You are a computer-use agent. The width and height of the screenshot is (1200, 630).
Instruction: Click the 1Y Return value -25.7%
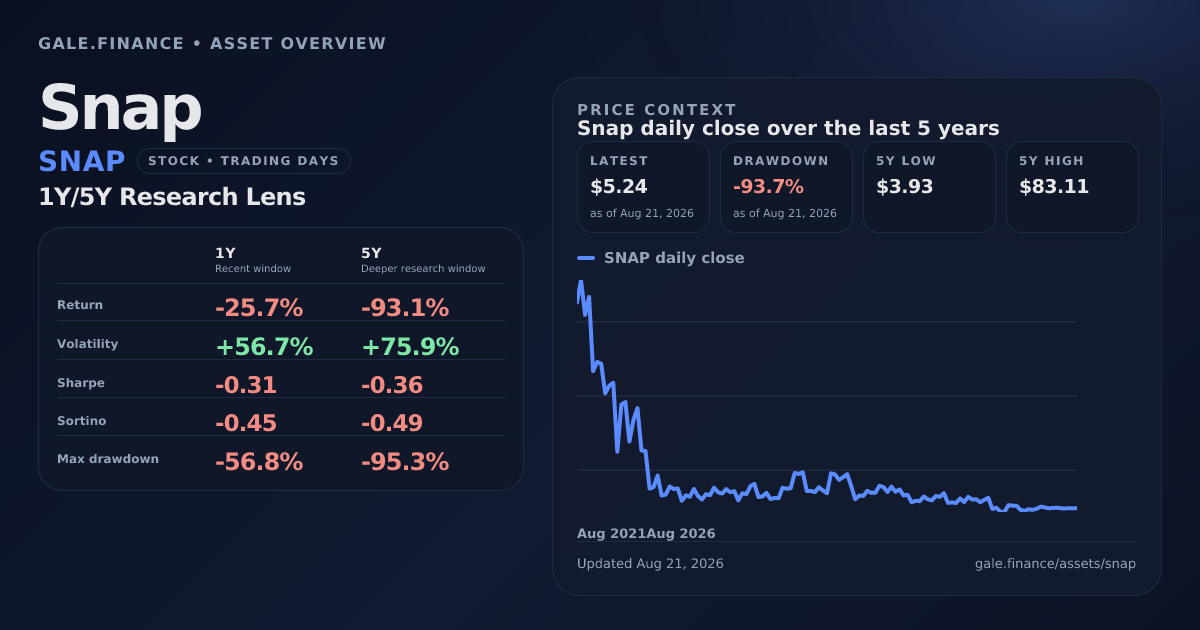point(259,308)
